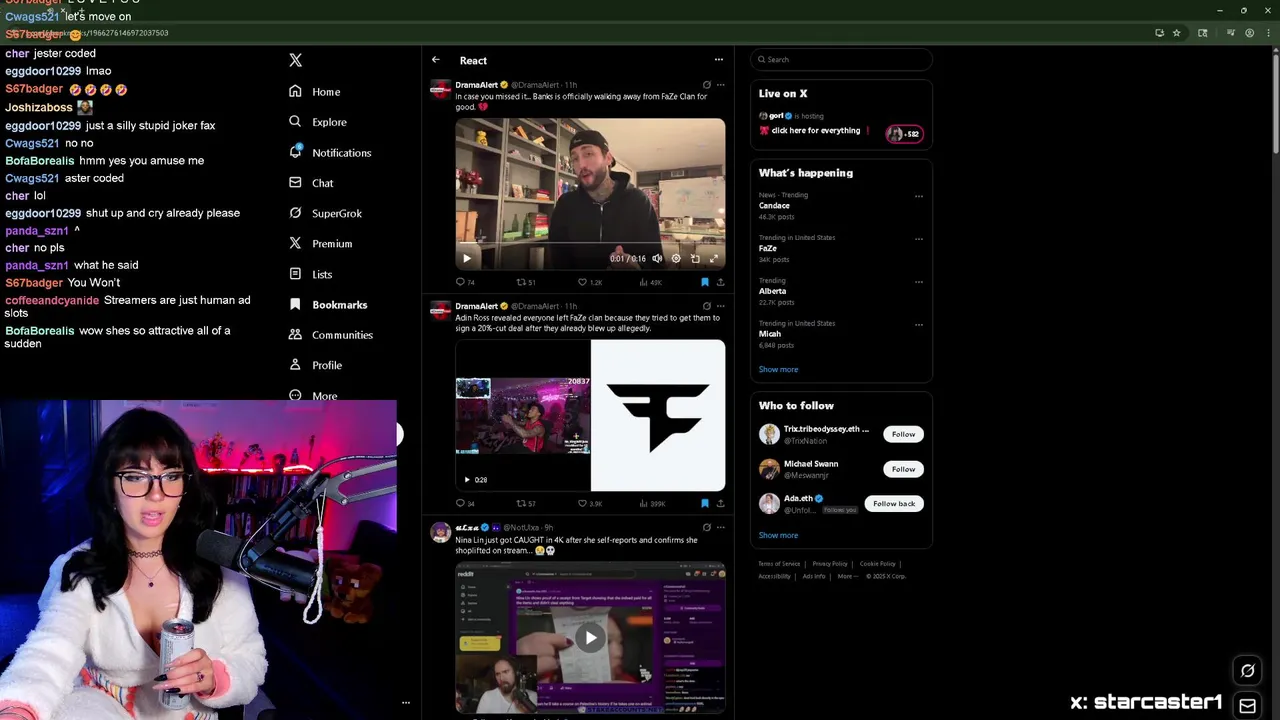Open options for the Alberta trend
Viewport: 1280px width, 720px height.
918,282
